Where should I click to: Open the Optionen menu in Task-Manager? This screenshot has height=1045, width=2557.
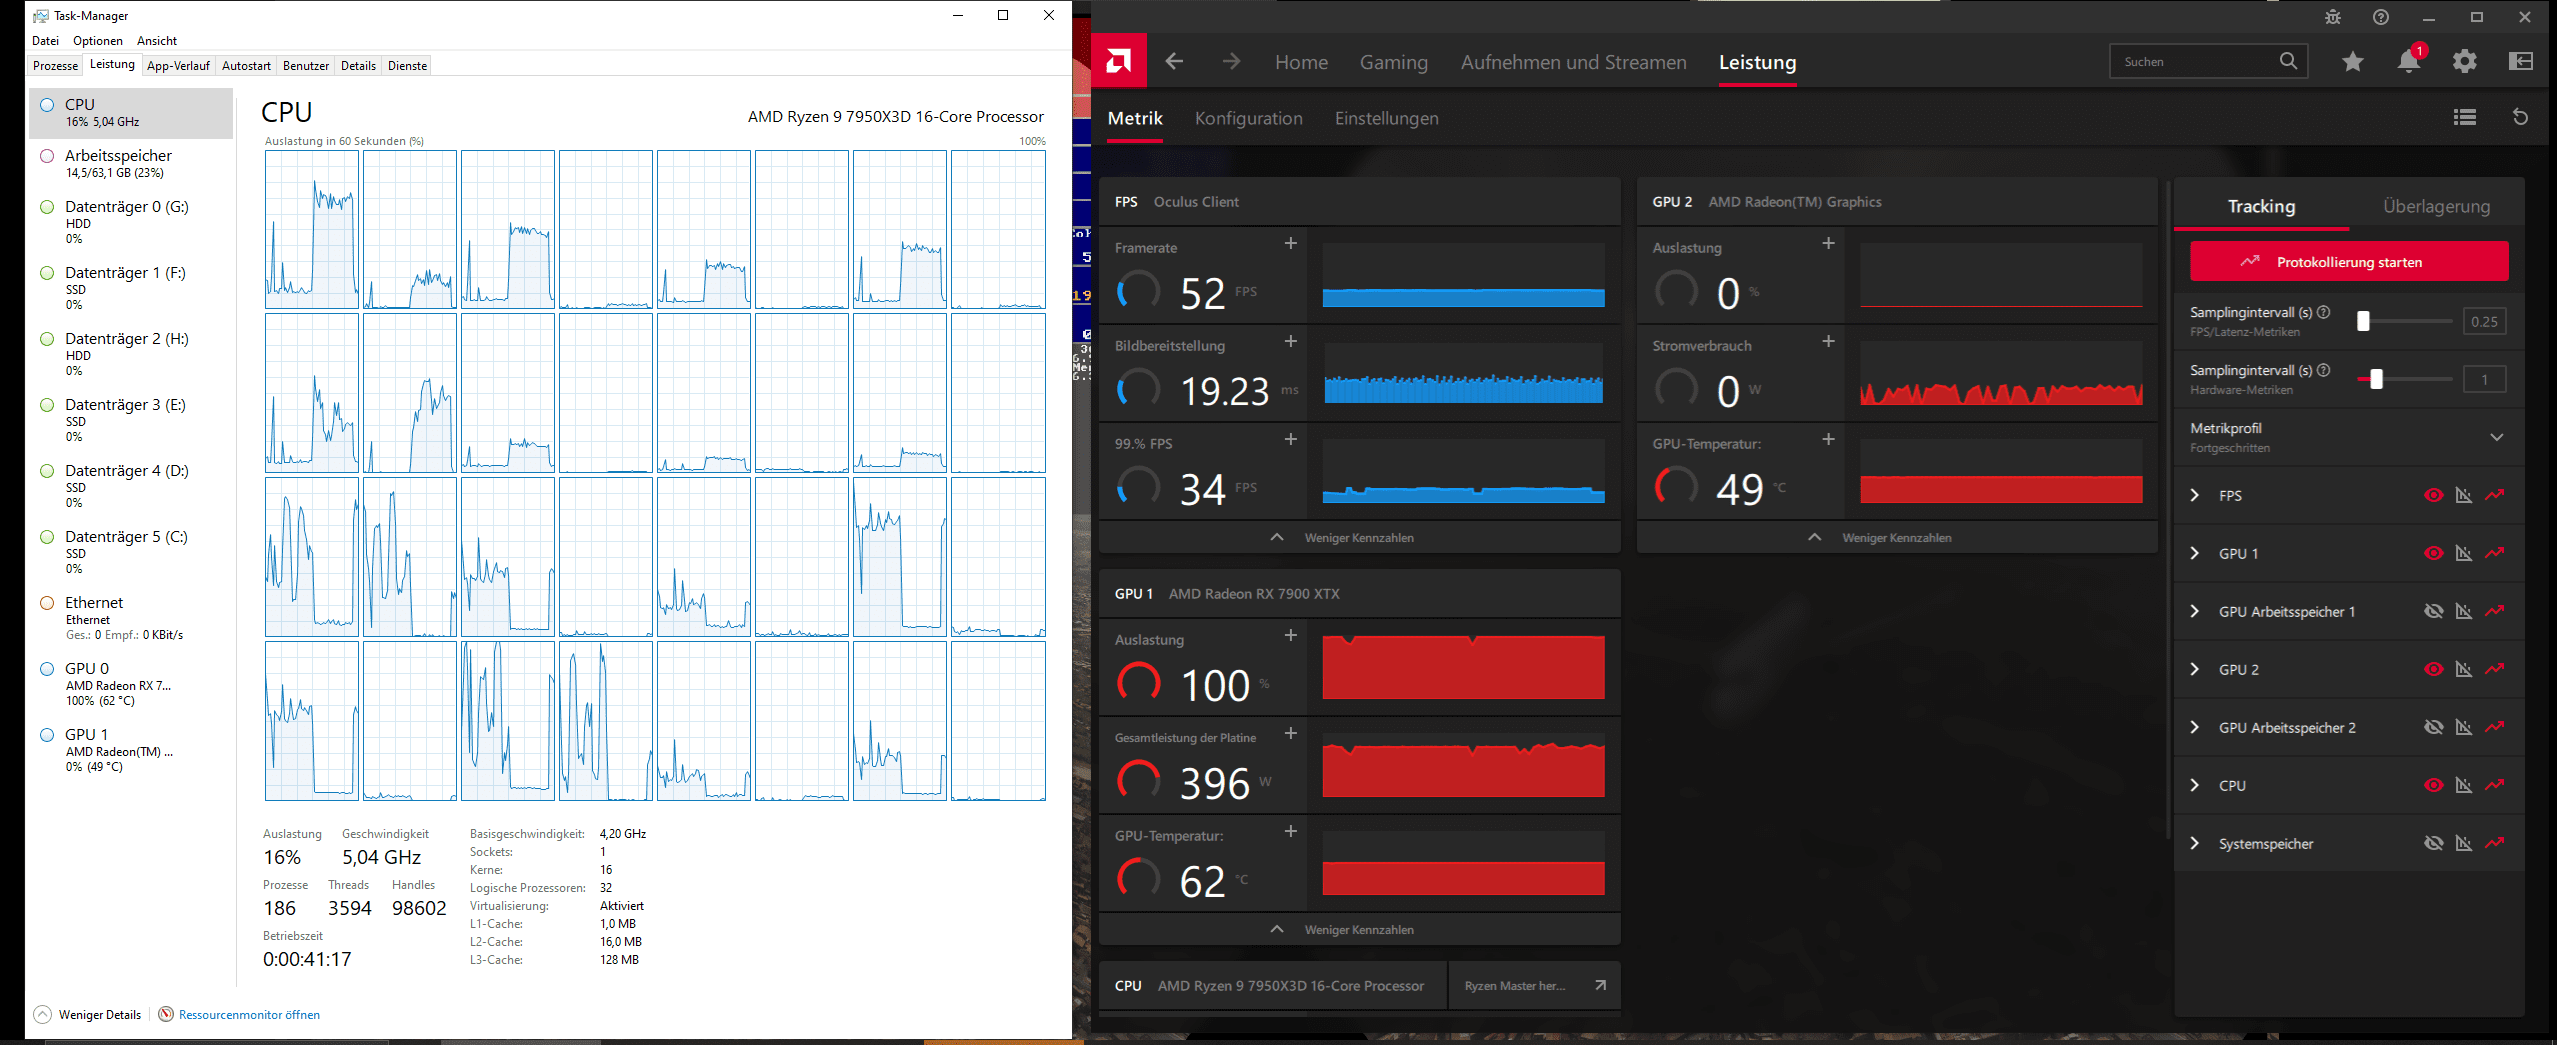[98, 41]
